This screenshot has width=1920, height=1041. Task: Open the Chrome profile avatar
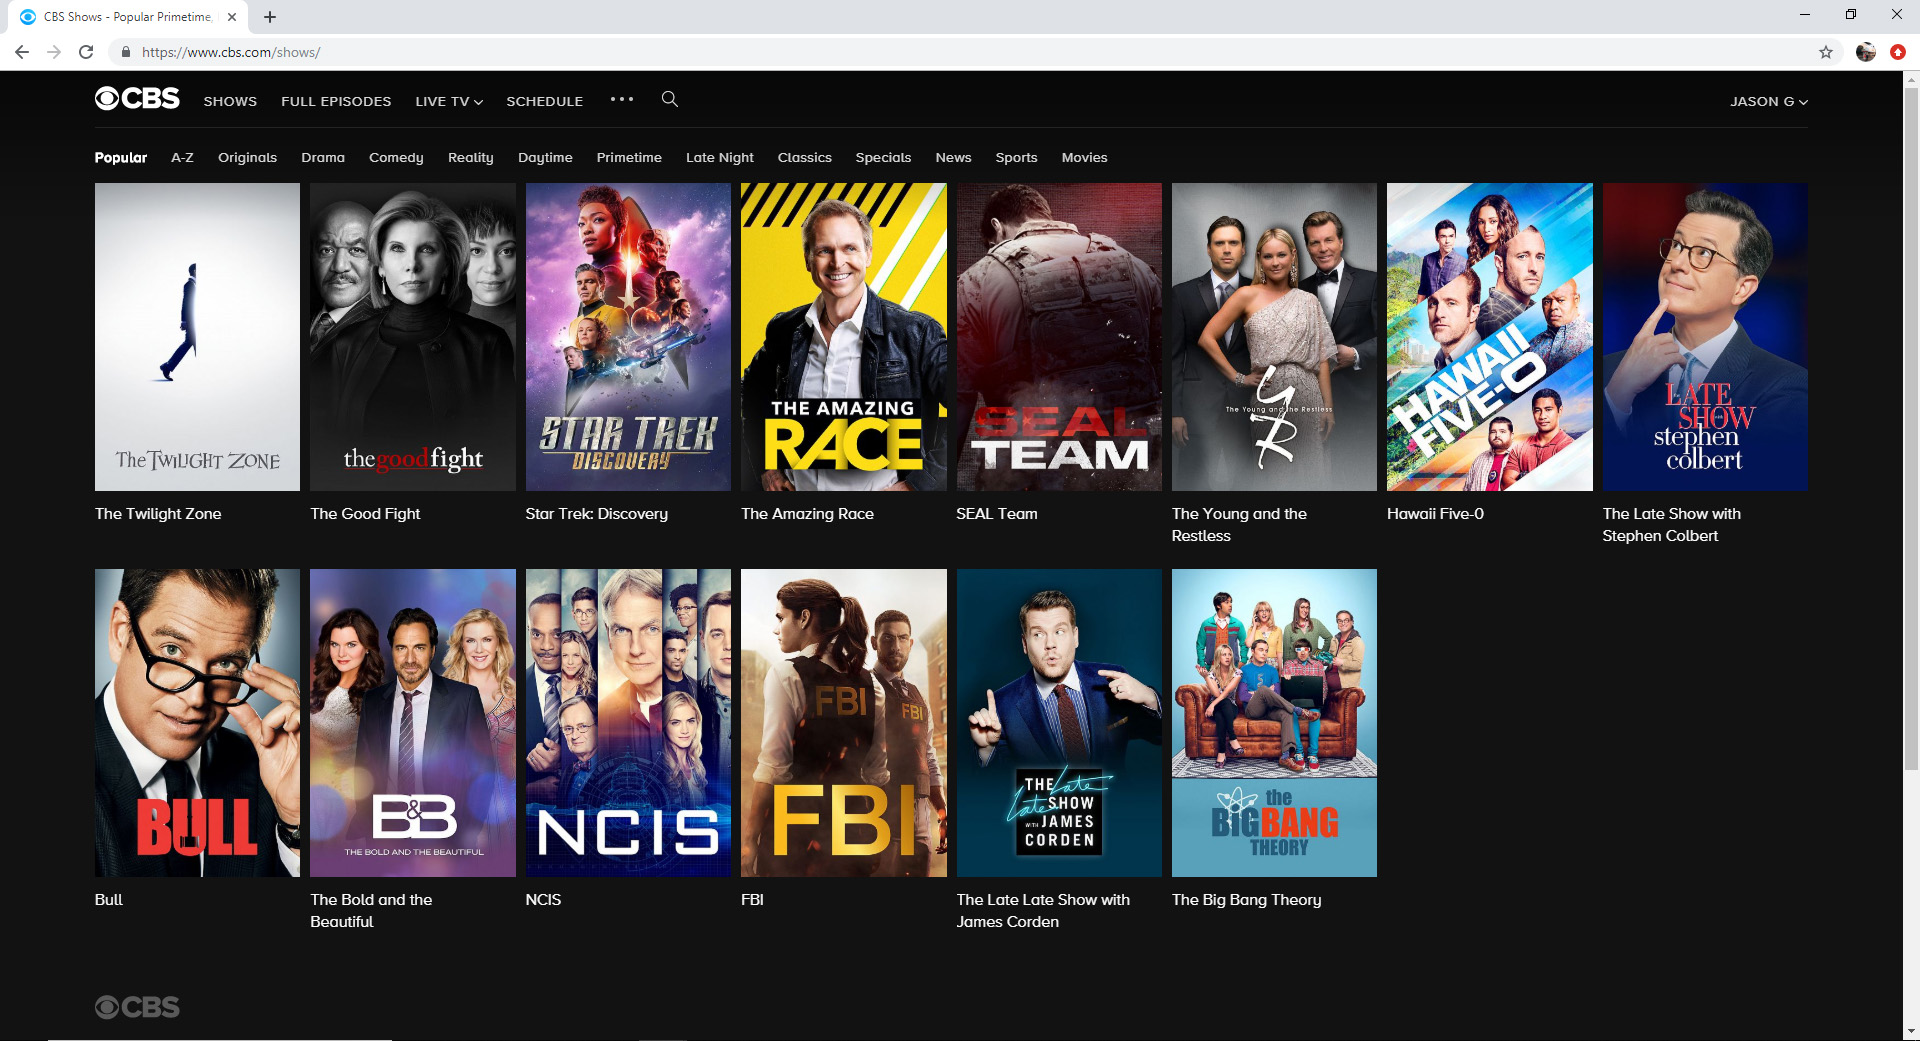coord(1865,52)
